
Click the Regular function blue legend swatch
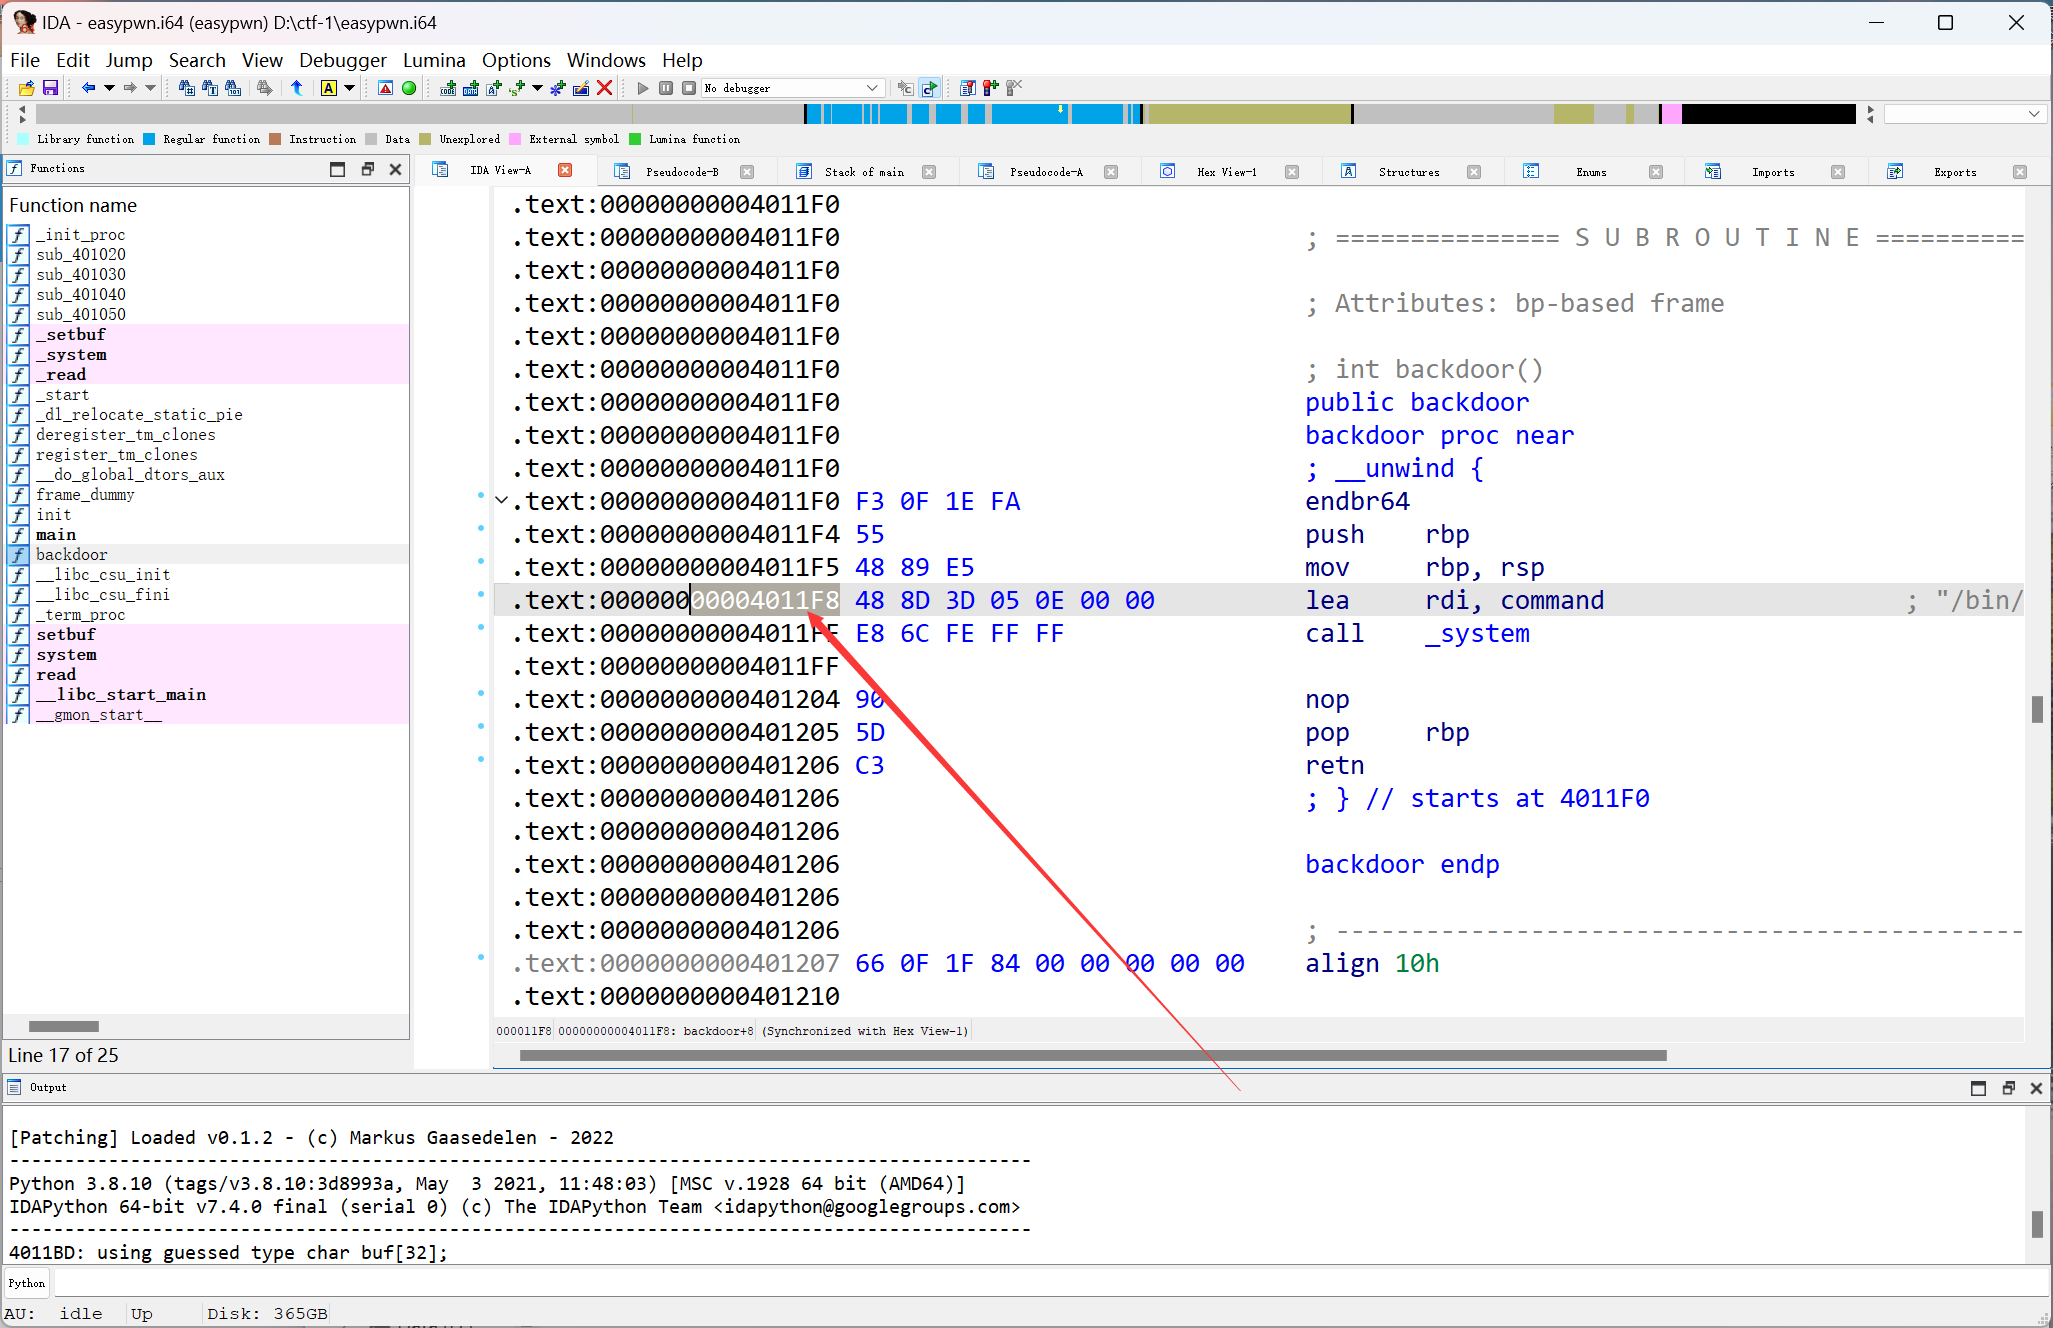pos(150,139)
